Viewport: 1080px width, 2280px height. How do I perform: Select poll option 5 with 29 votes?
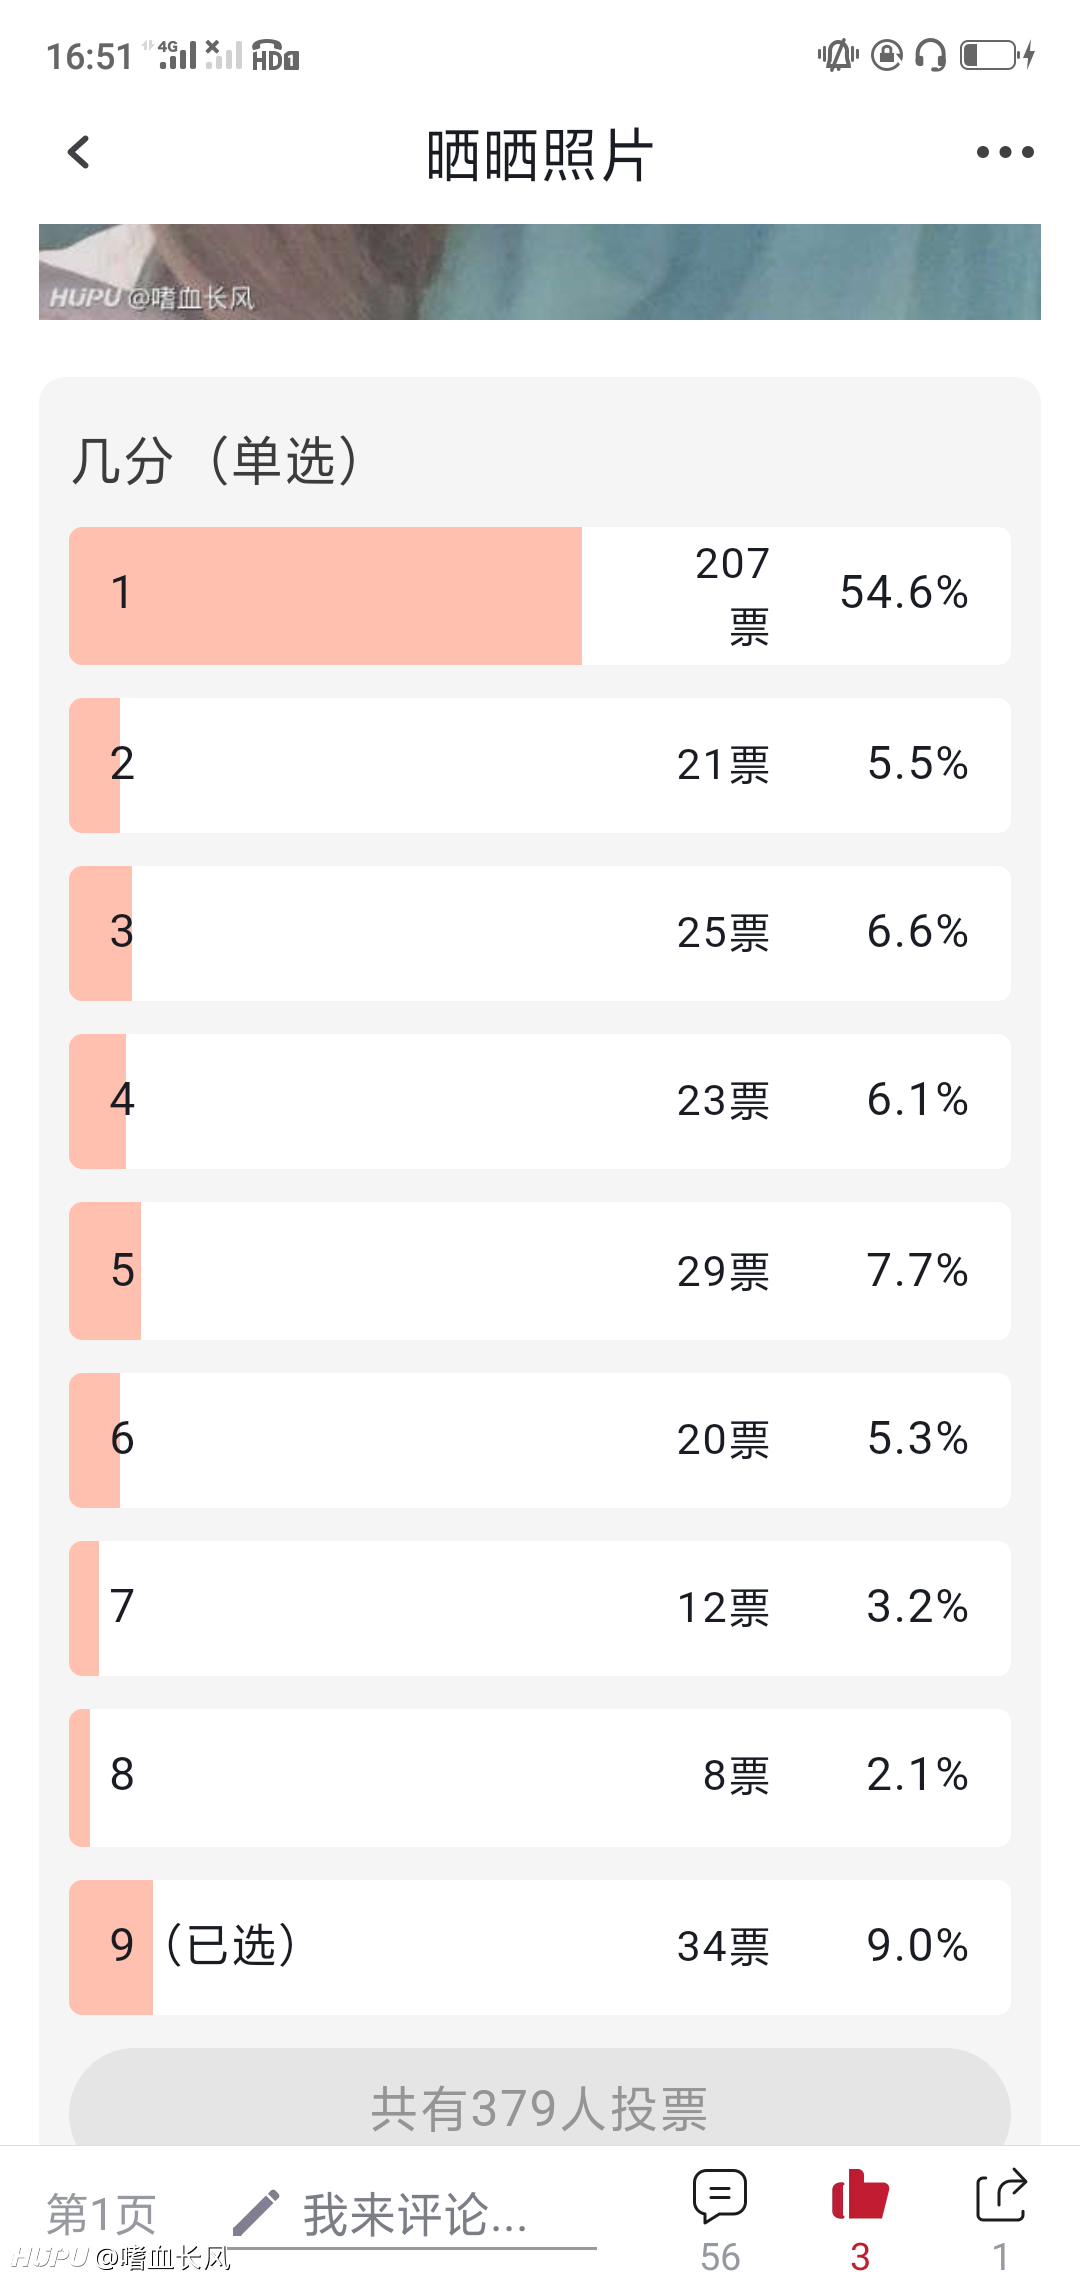tap(540, 1271)
